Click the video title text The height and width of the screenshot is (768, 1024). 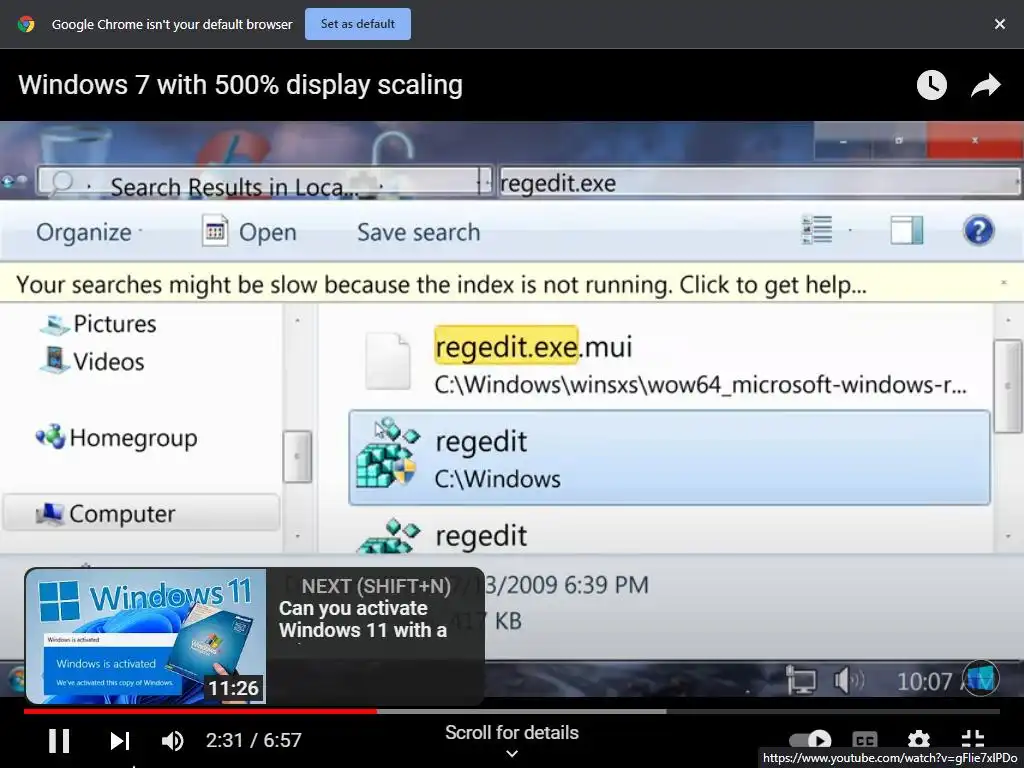click(240, 85)
